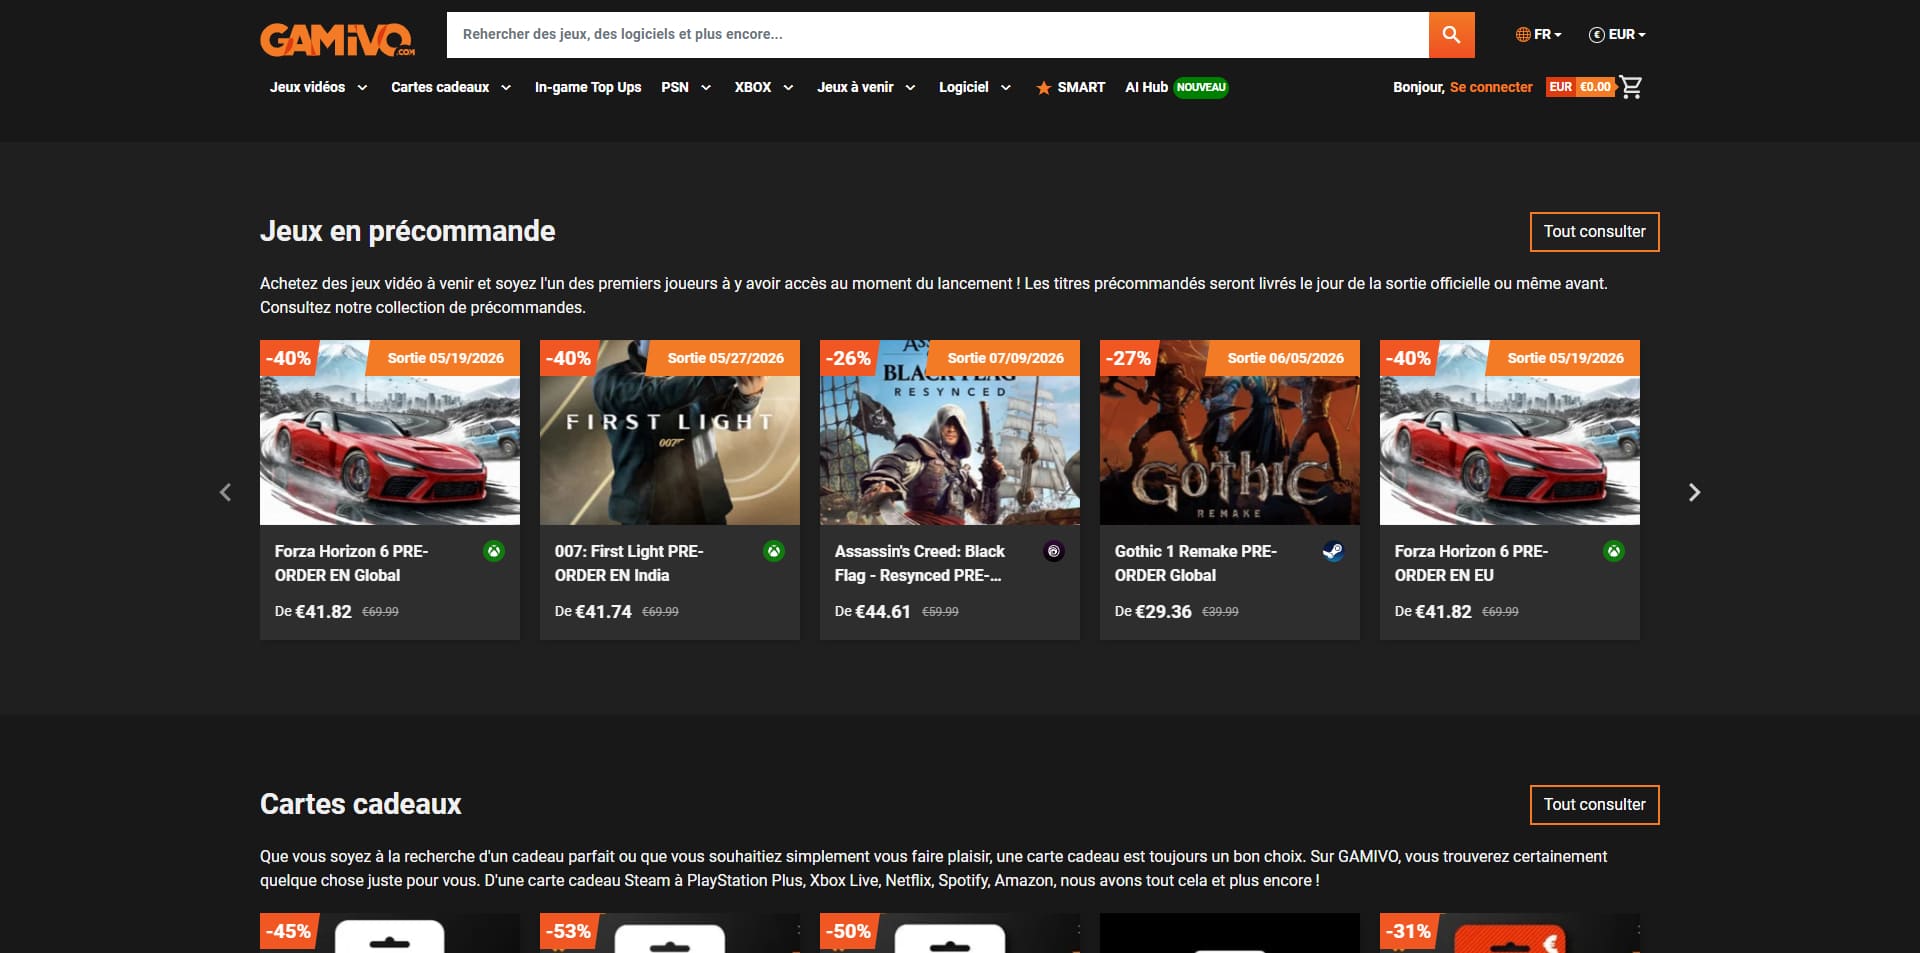The height and width of the screenshot is (953, 1920).
Task: Show previous pre-order games with left arrow
Action: pos(225,492)
